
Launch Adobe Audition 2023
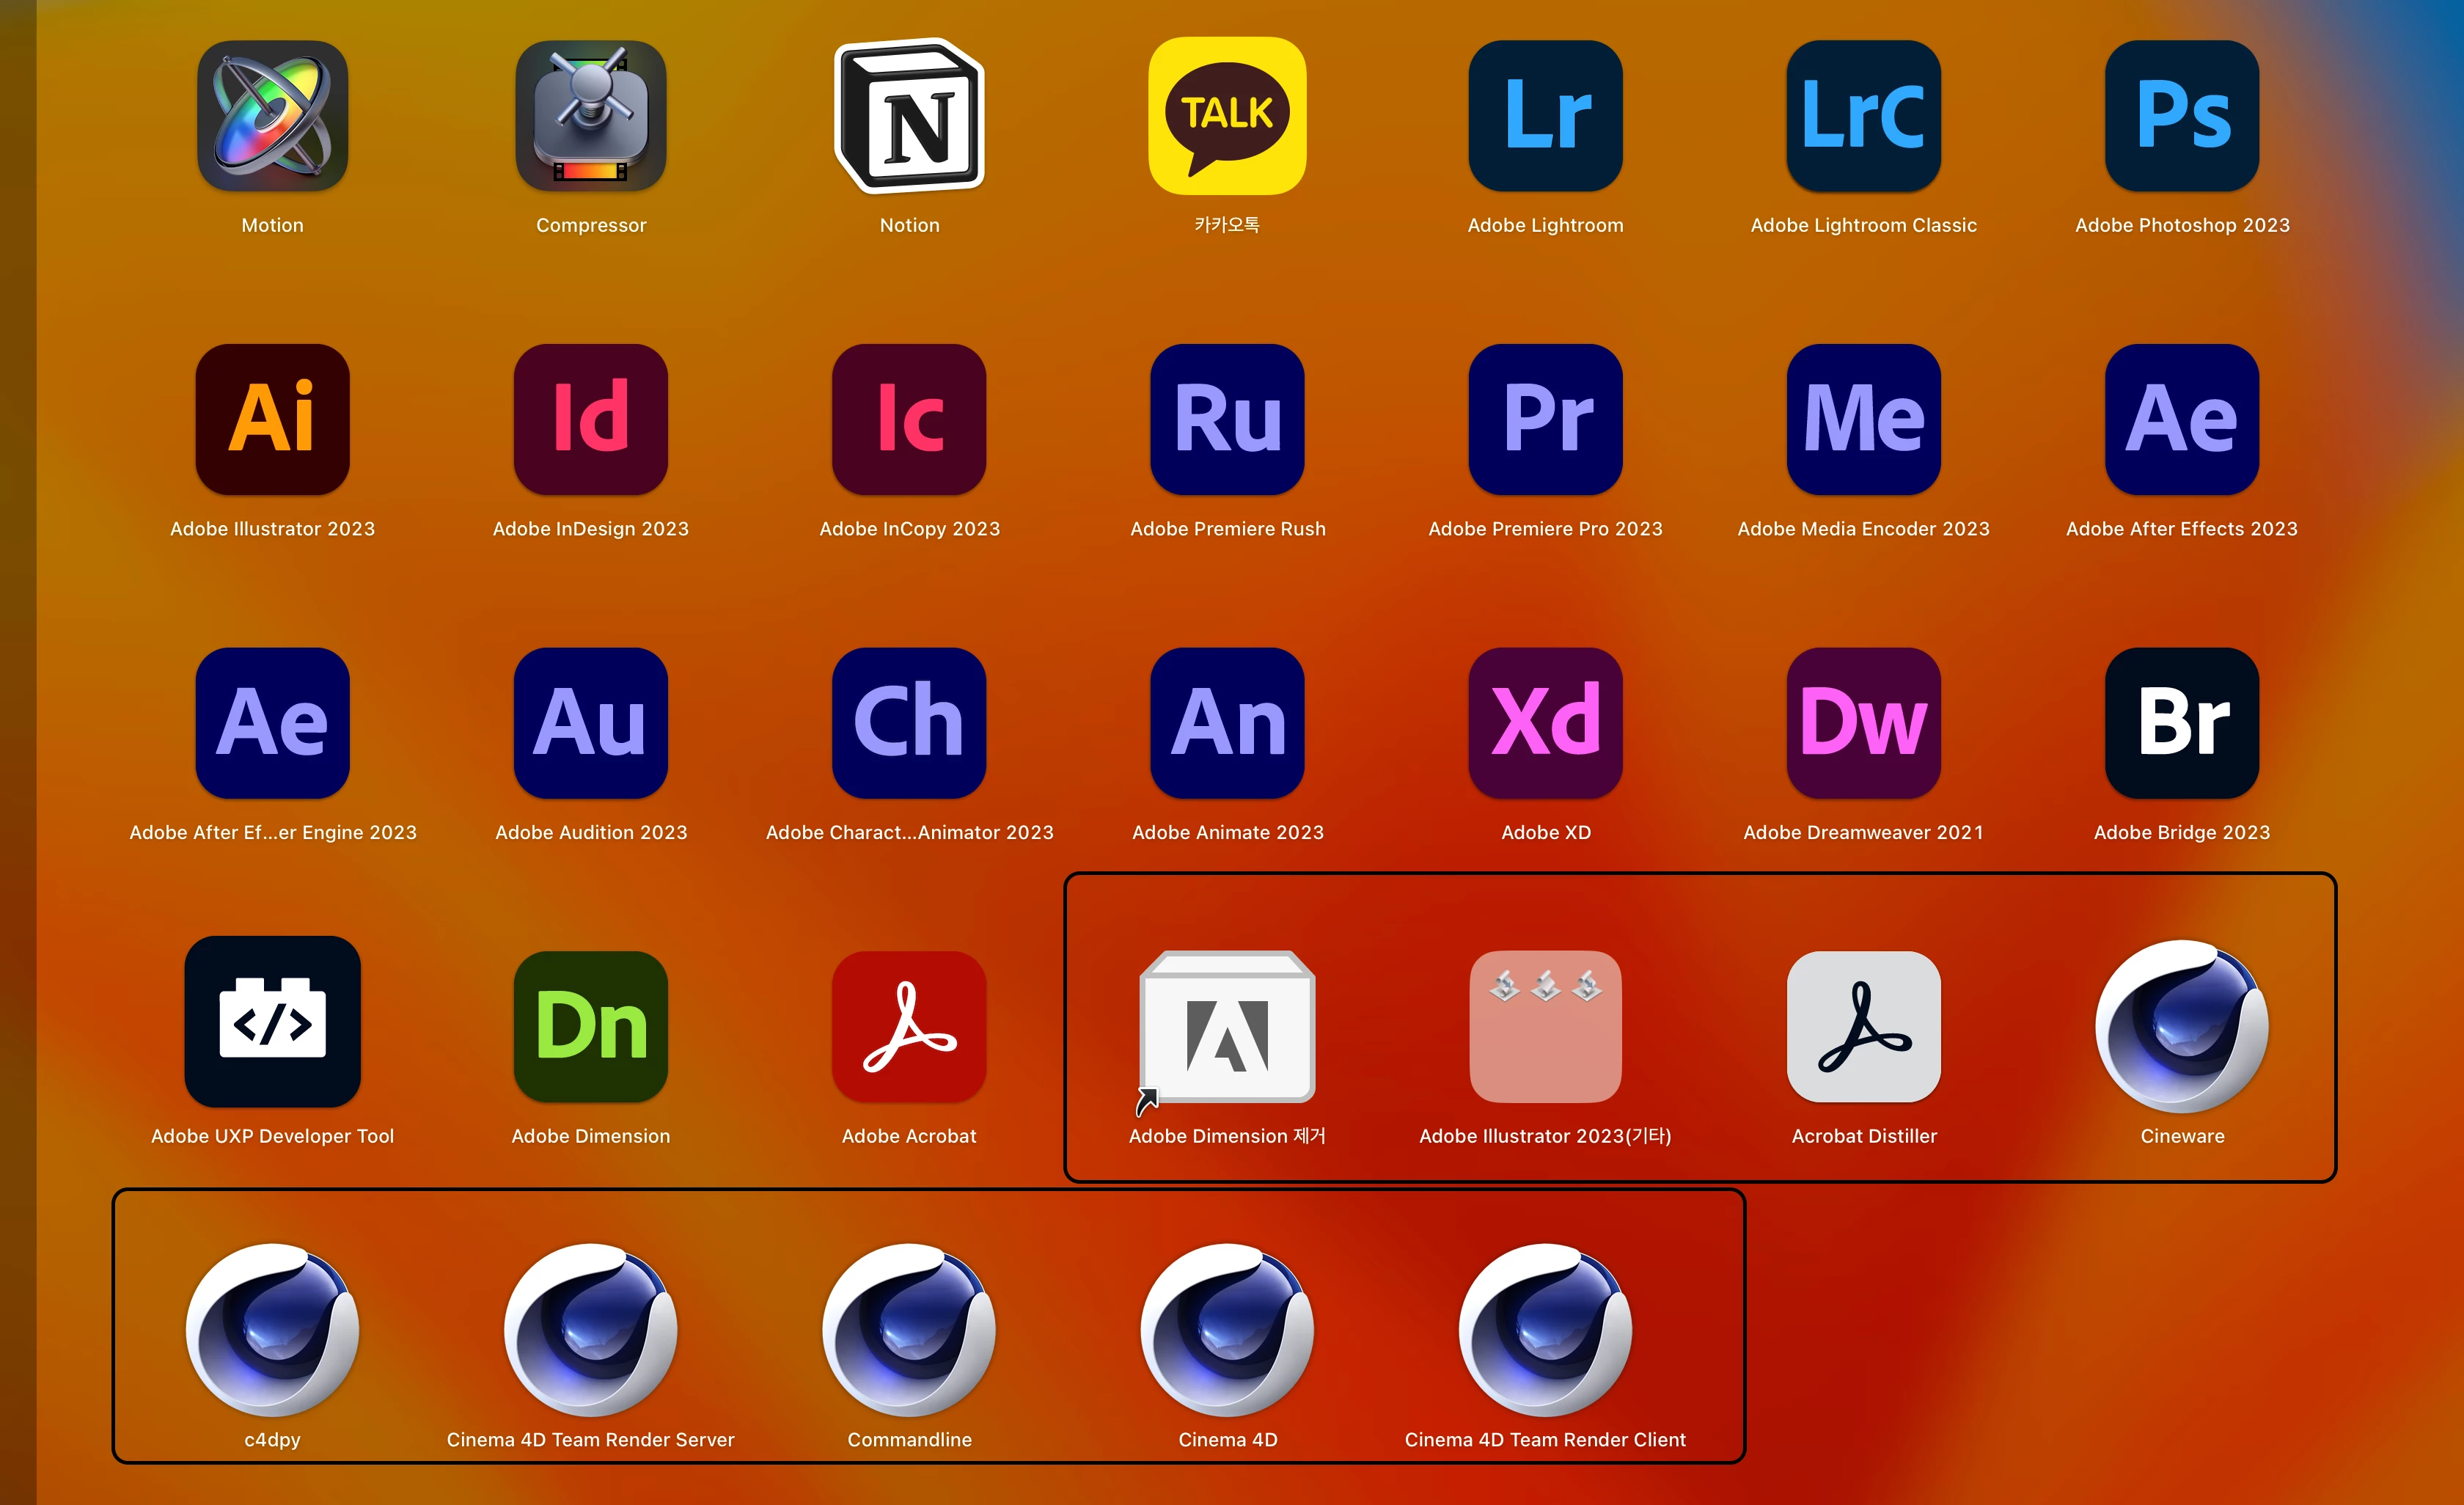(x=591, y=723)
